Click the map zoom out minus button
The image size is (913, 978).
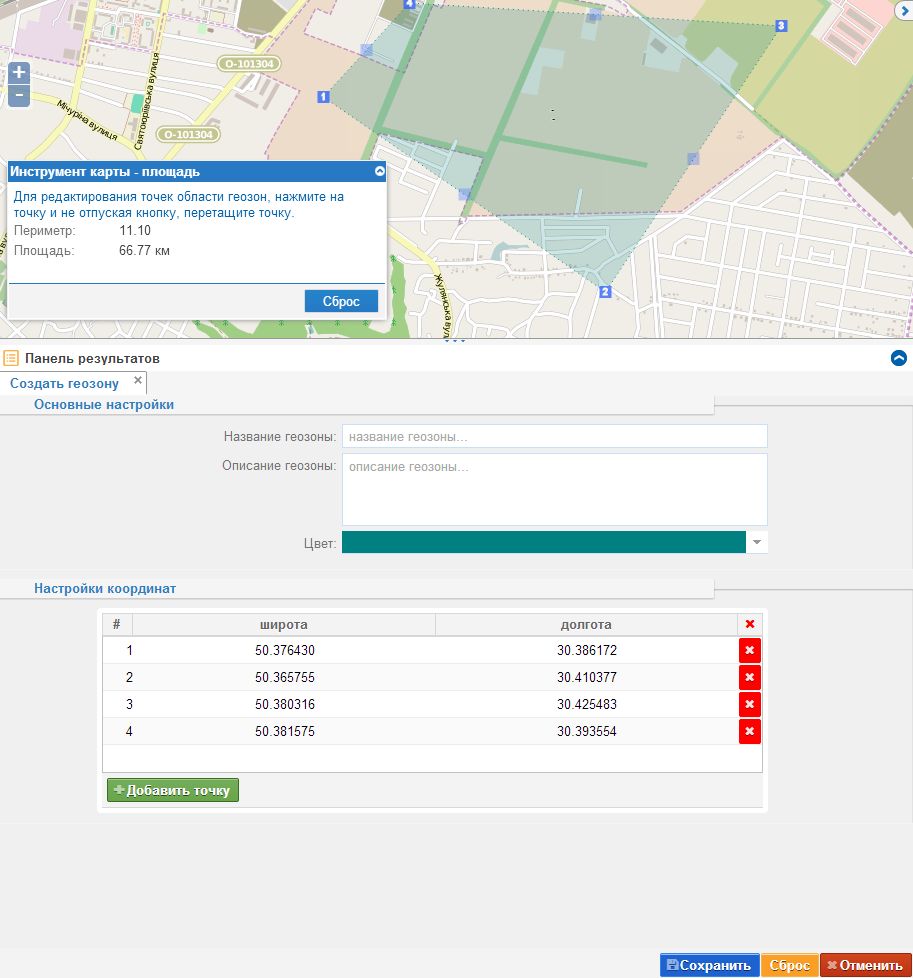19,96
